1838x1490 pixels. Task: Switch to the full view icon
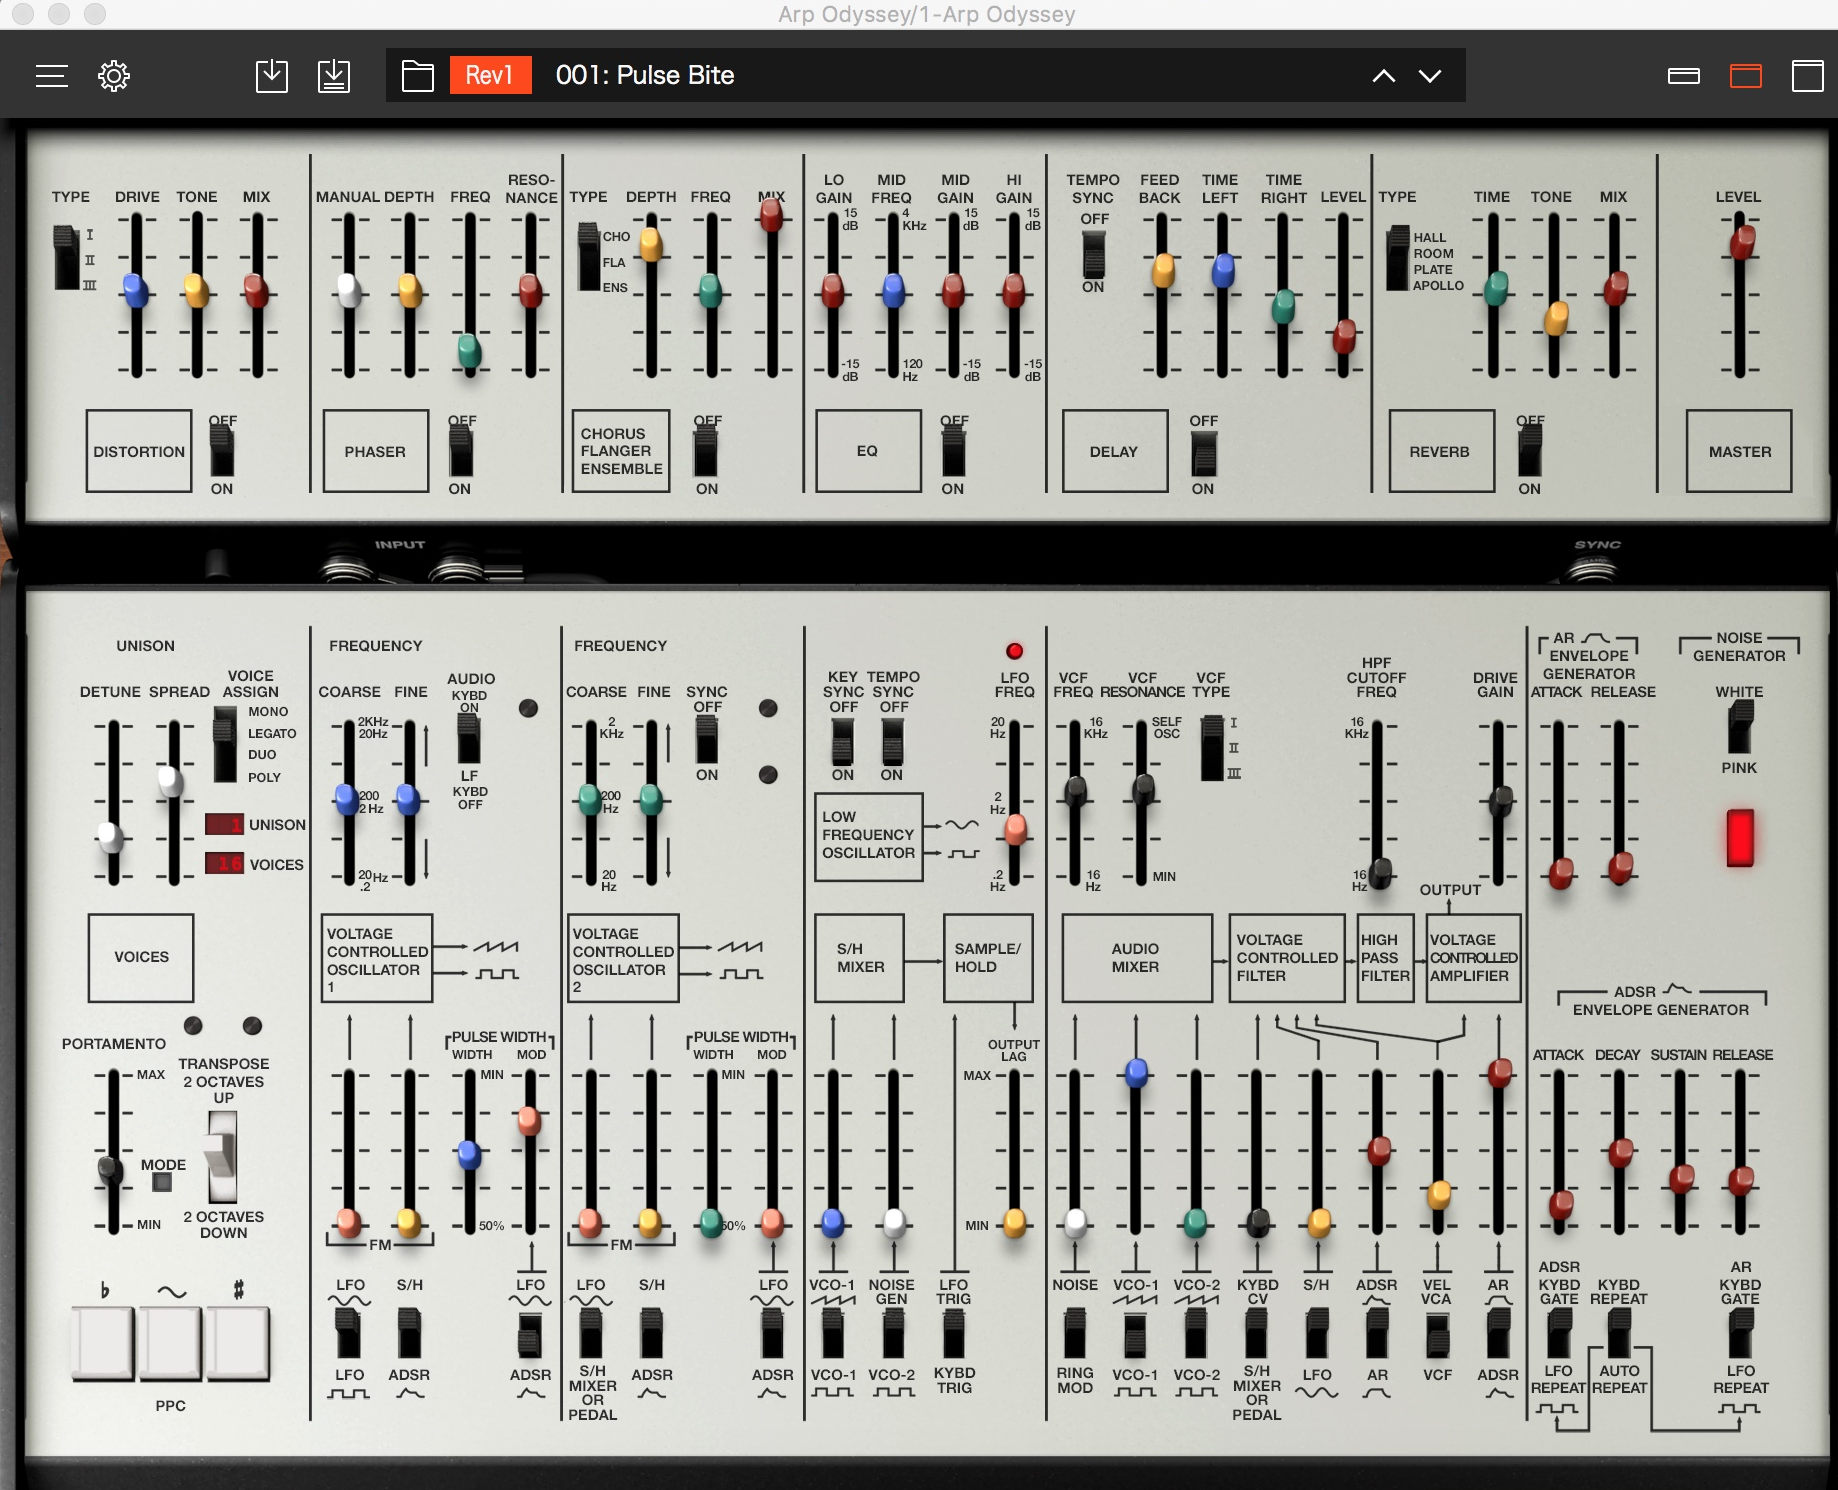pyautogui.click(x=1808, y=76)
